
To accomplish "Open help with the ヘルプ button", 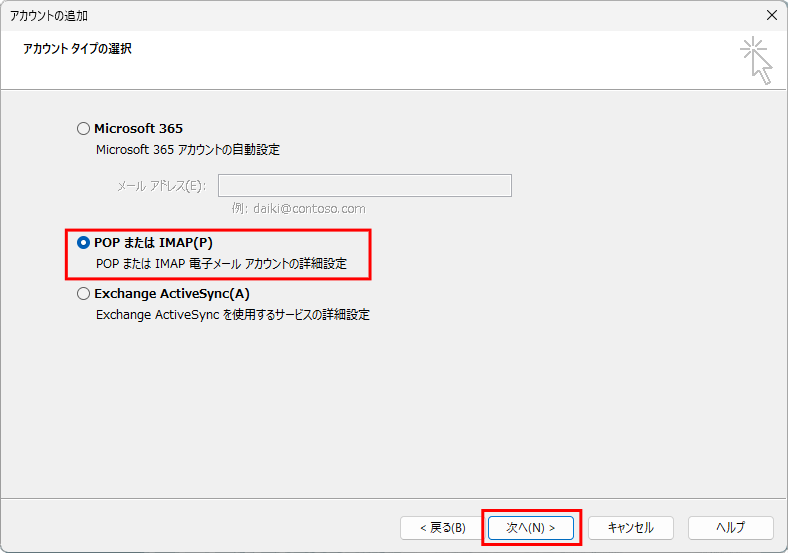I will point(730,527).
